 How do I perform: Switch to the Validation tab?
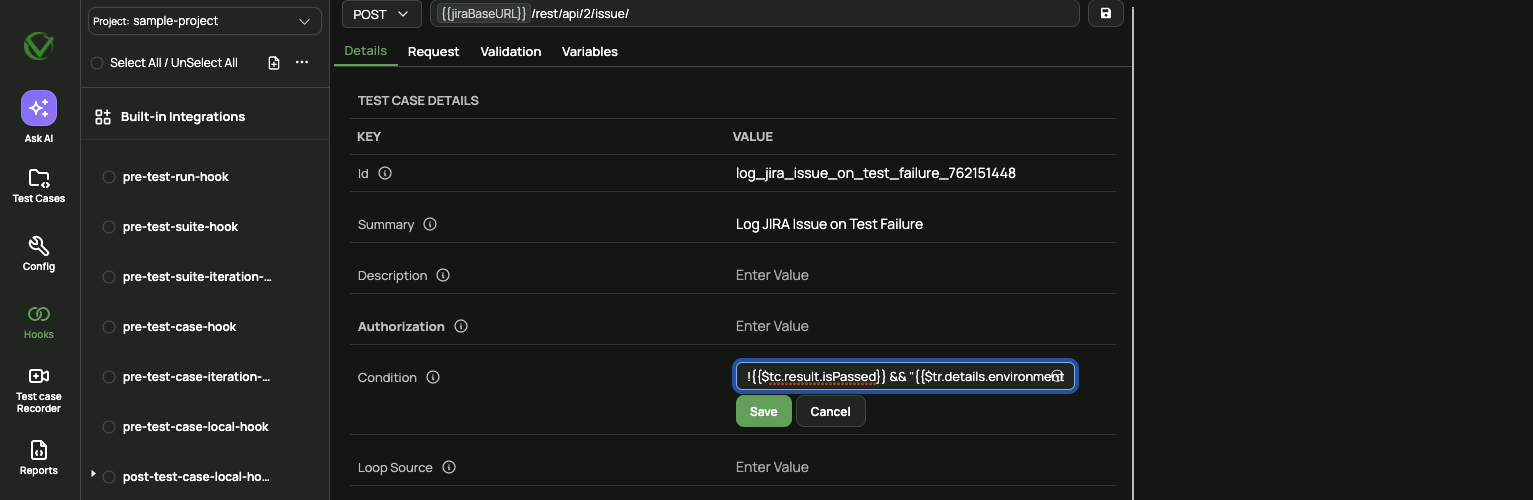[x=511, y=52]
